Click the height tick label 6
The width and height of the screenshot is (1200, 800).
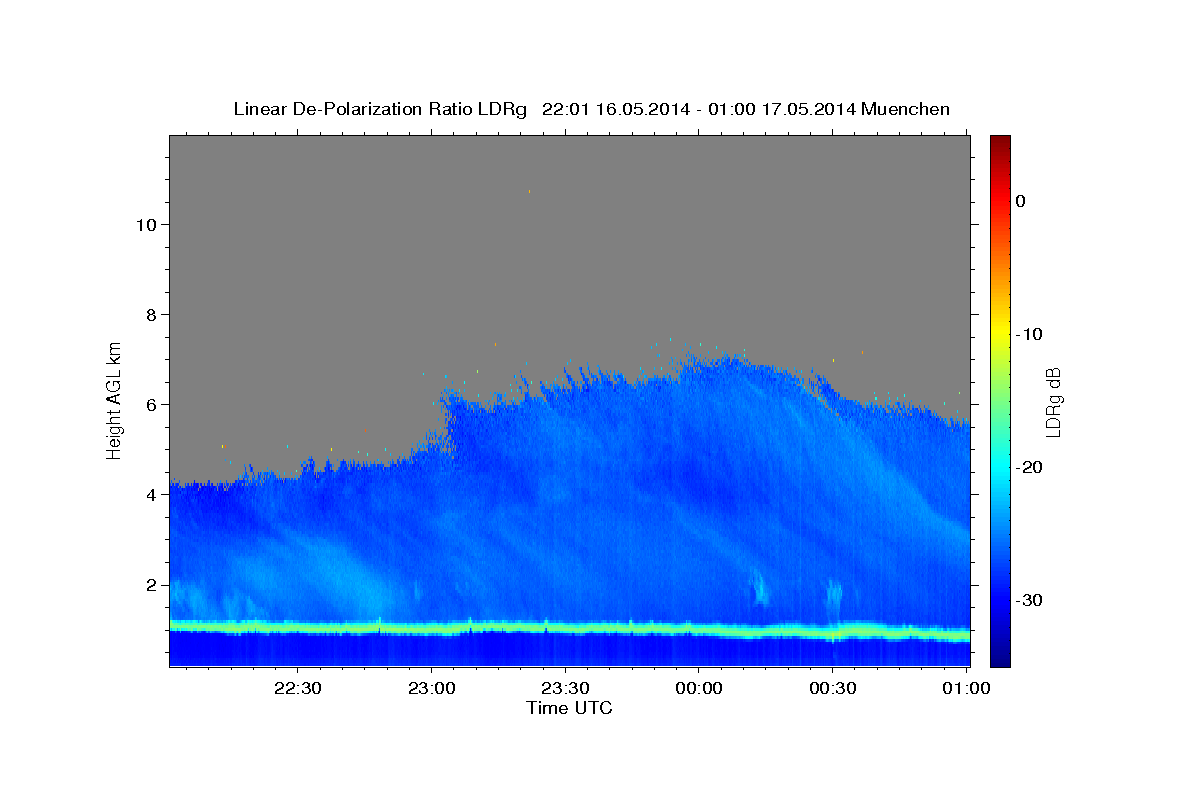(x=152, y=404)
